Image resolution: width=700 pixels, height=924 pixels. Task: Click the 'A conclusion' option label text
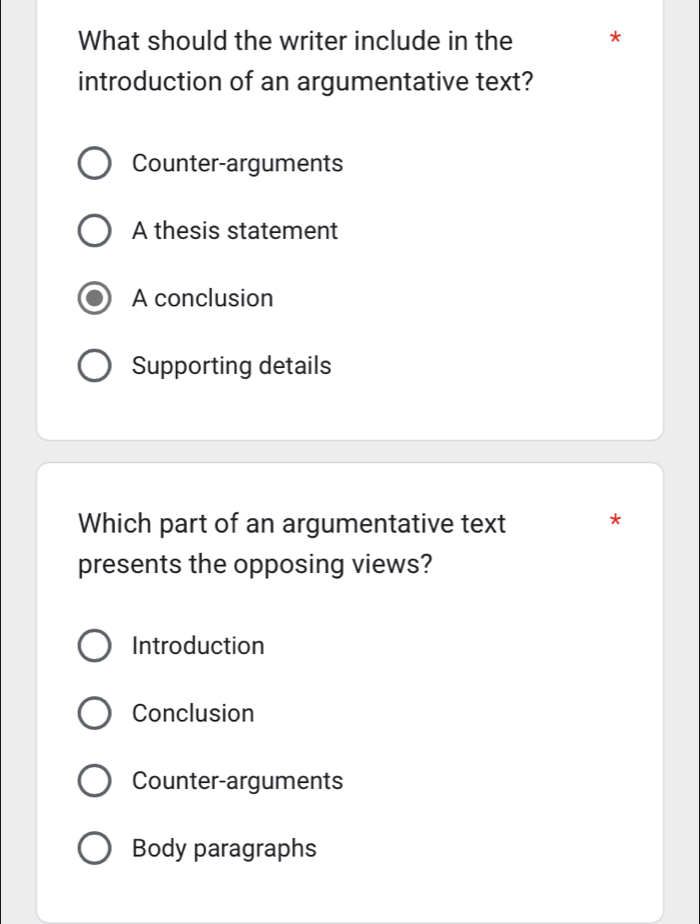tap(202, 298)
